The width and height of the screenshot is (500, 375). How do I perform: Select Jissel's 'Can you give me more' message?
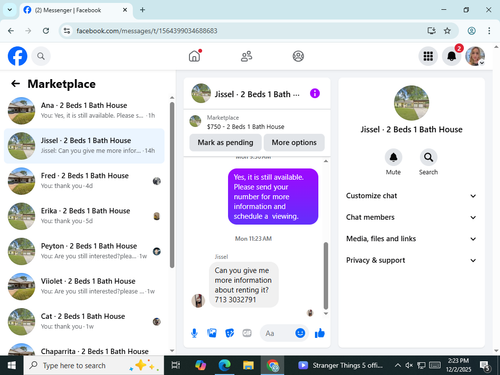pos(244,285)
